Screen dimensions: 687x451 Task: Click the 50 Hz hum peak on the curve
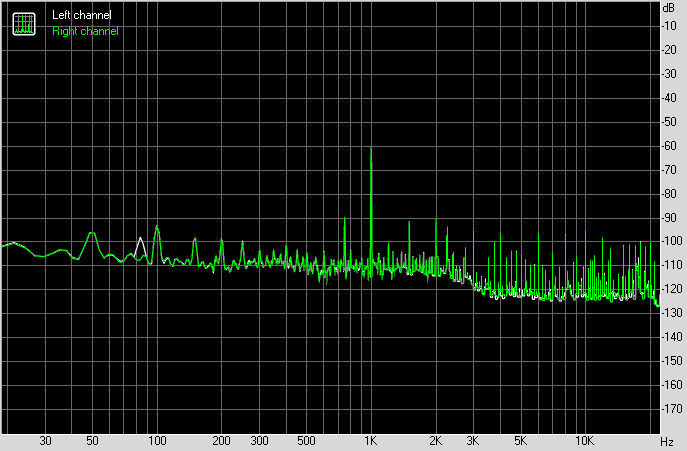click(x=92, y=233)
